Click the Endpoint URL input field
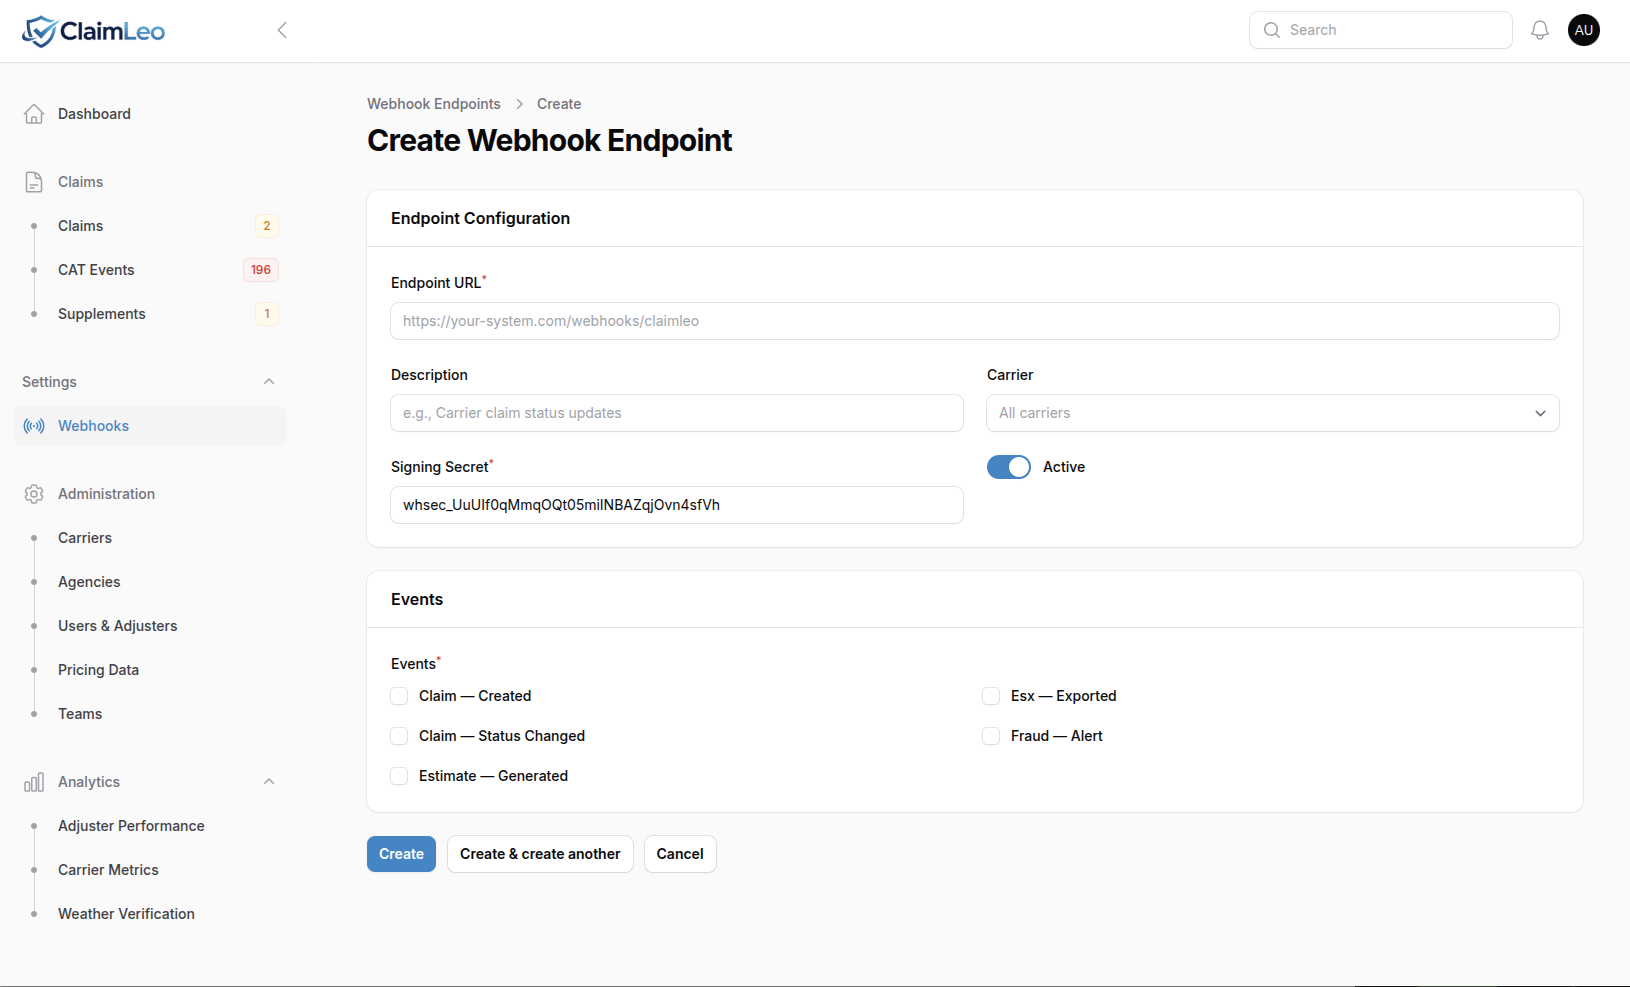 click(x=973, y=321)
